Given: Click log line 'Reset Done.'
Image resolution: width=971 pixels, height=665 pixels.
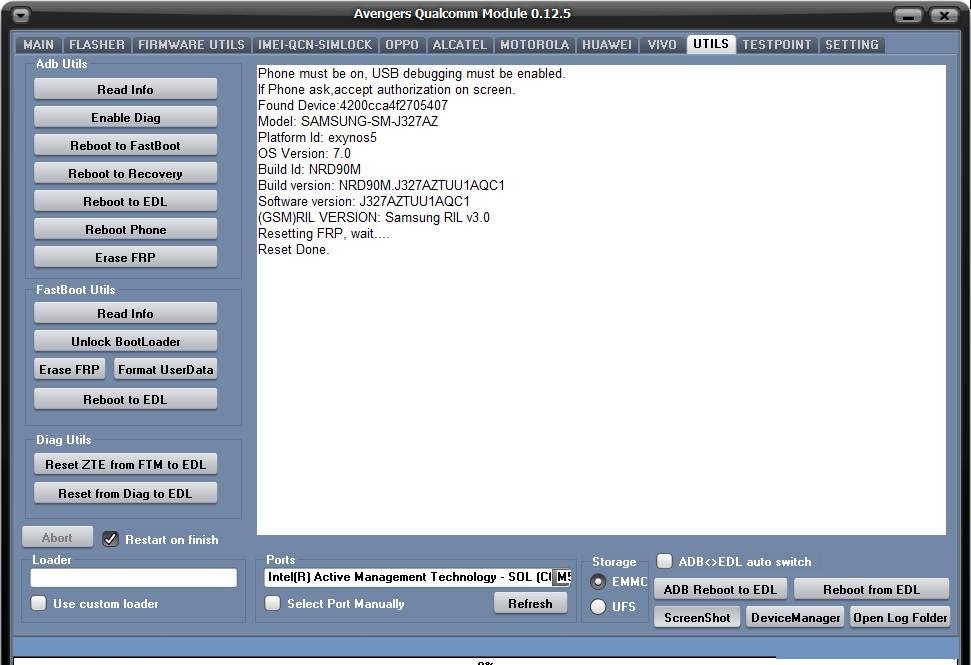Looking at the screenshot, I should click(x=294, y=250).
